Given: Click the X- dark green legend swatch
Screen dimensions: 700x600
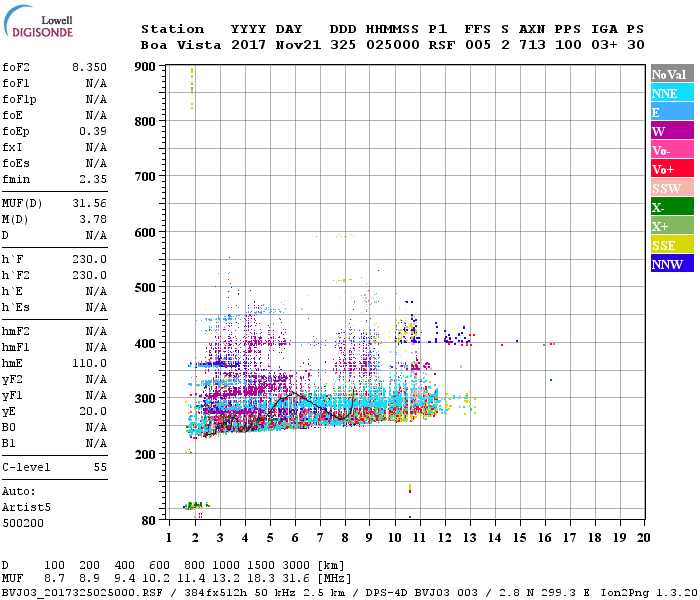Looking at the screenshot, I should point(672,207).
